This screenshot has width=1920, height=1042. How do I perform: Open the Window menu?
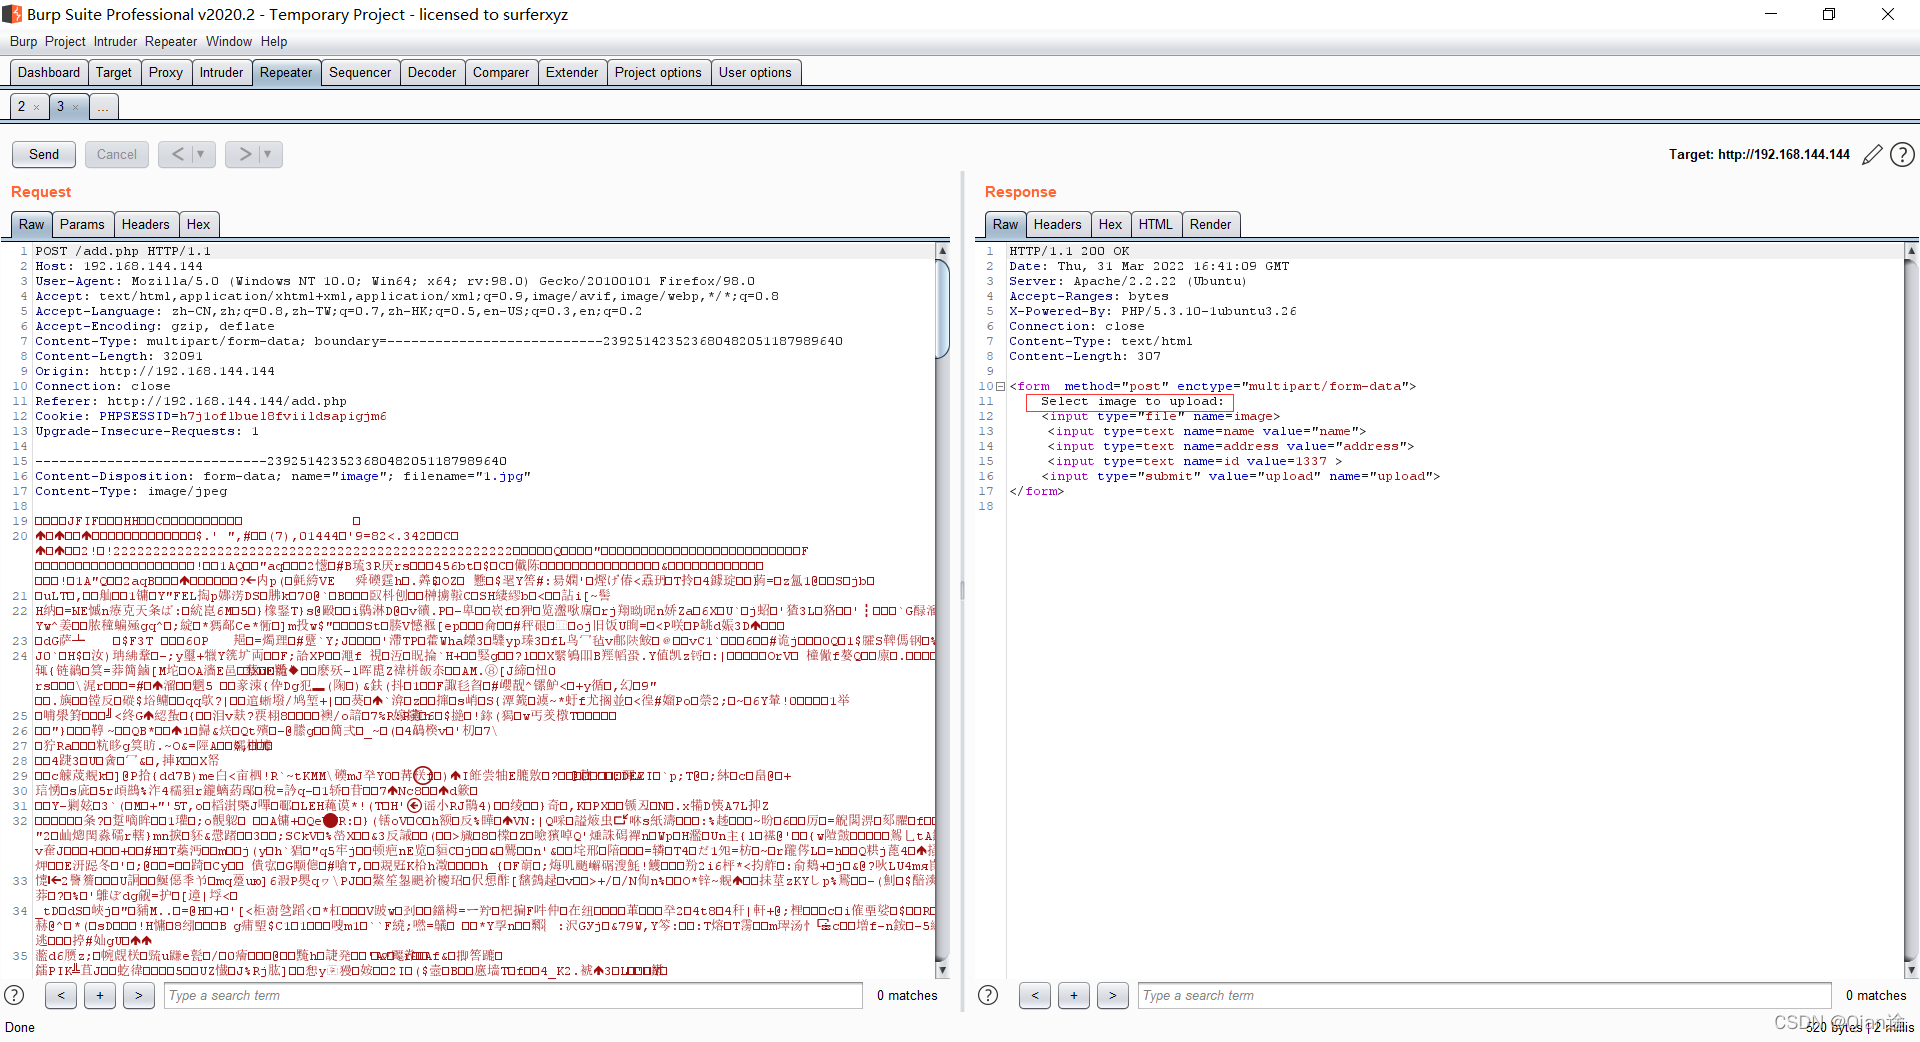click(x=229, y=41)
